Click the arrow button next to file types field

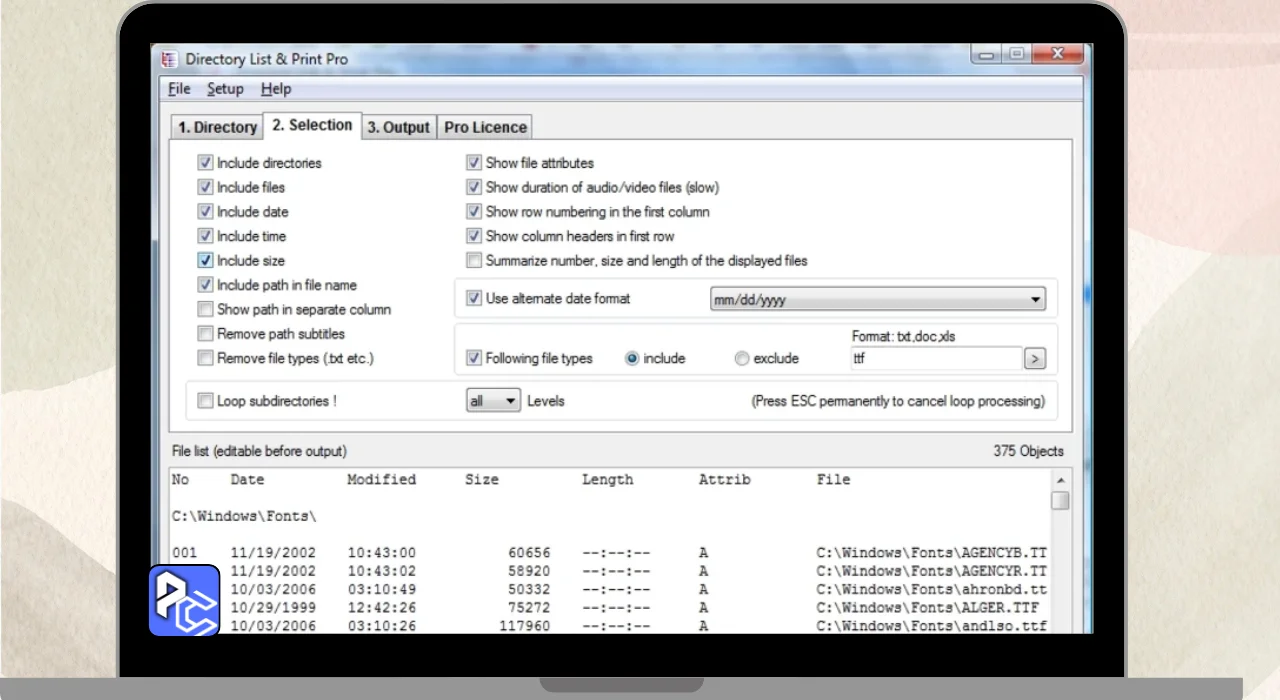pyautogui.click(x=1034, y=358)
